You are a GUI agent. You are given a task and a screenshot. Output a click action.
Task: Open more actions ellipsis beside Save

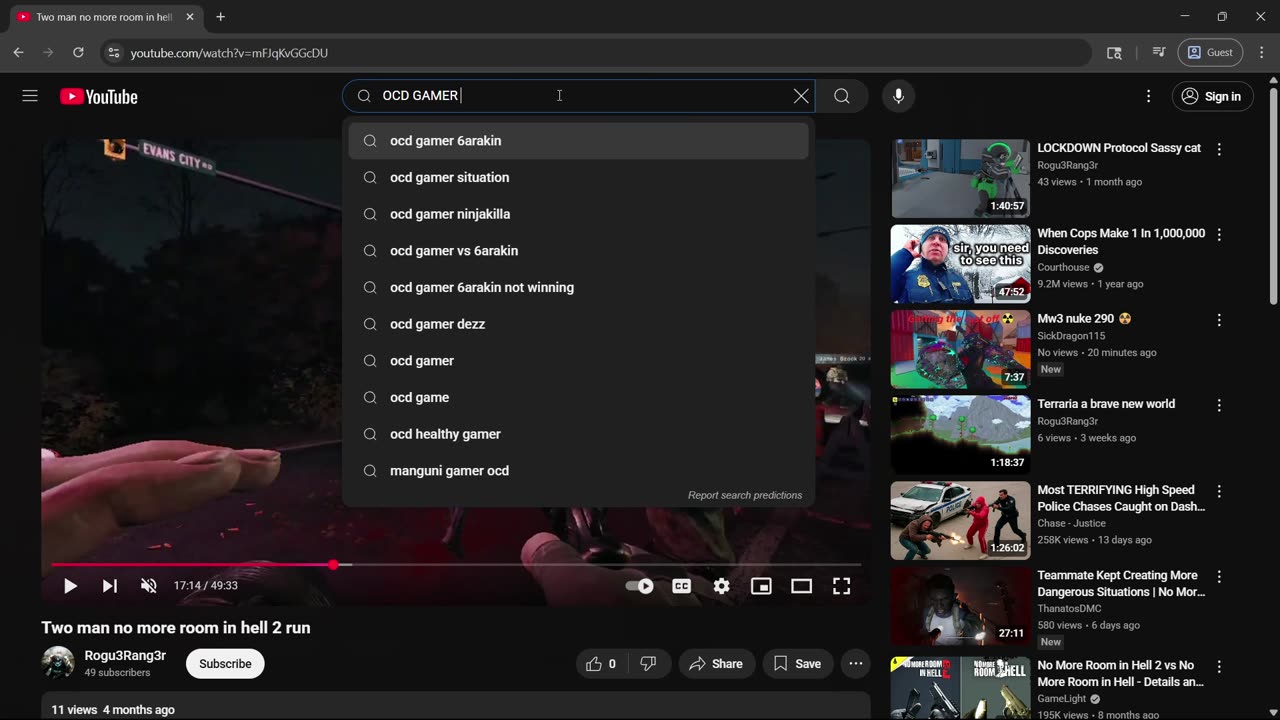point(856,664)
